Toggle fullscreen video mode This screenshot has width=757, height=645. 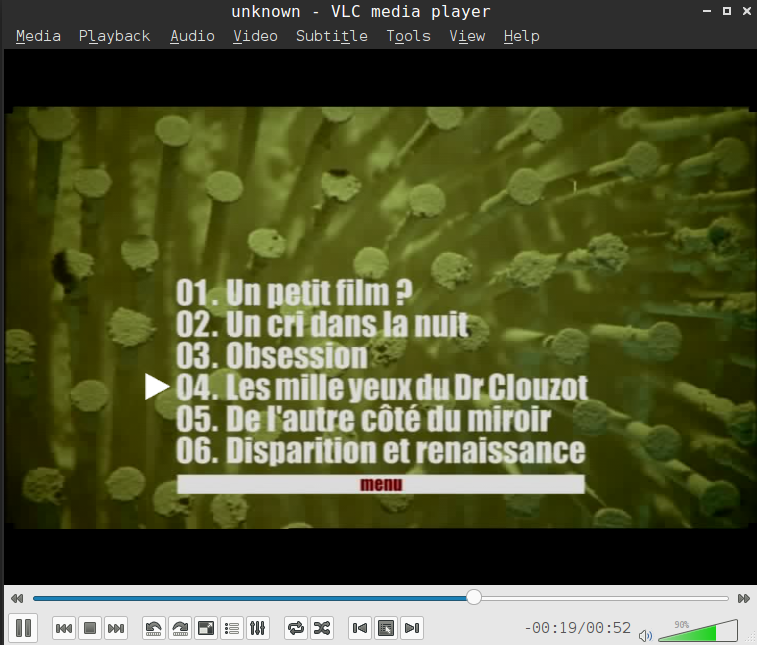(206, 628)
